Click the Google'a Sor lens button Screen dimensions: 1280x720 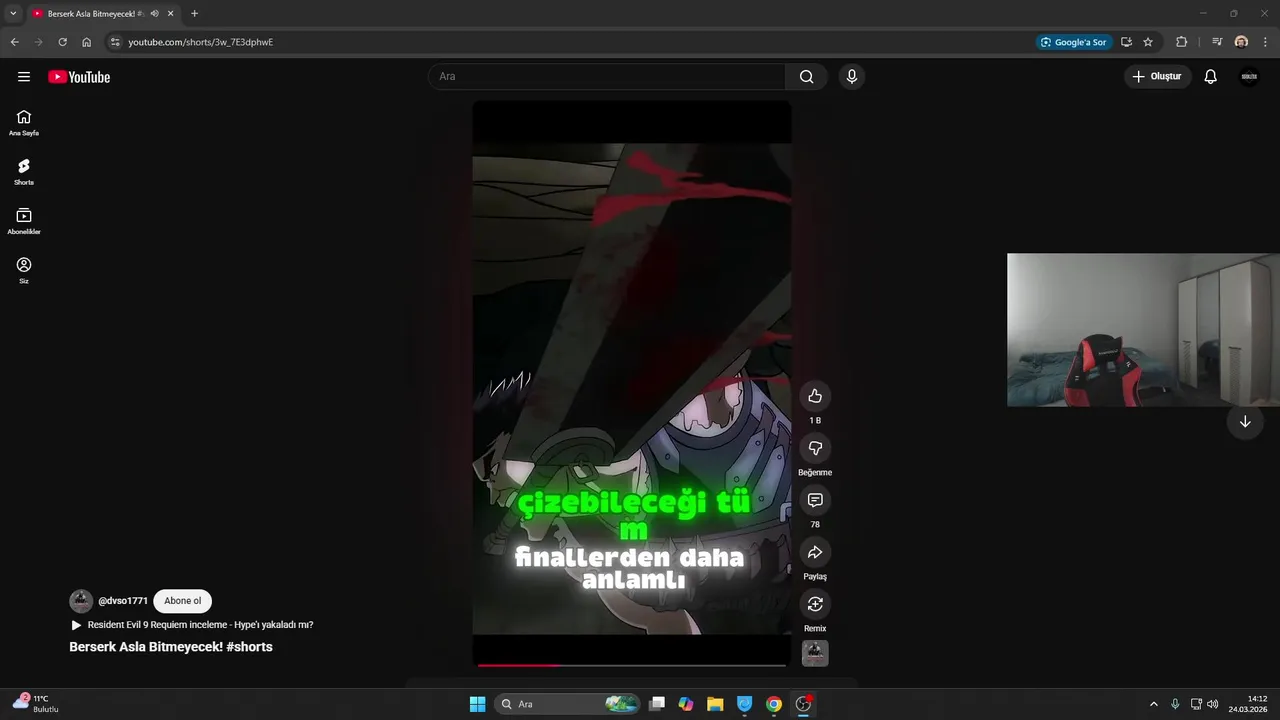tap(1074, 42)
